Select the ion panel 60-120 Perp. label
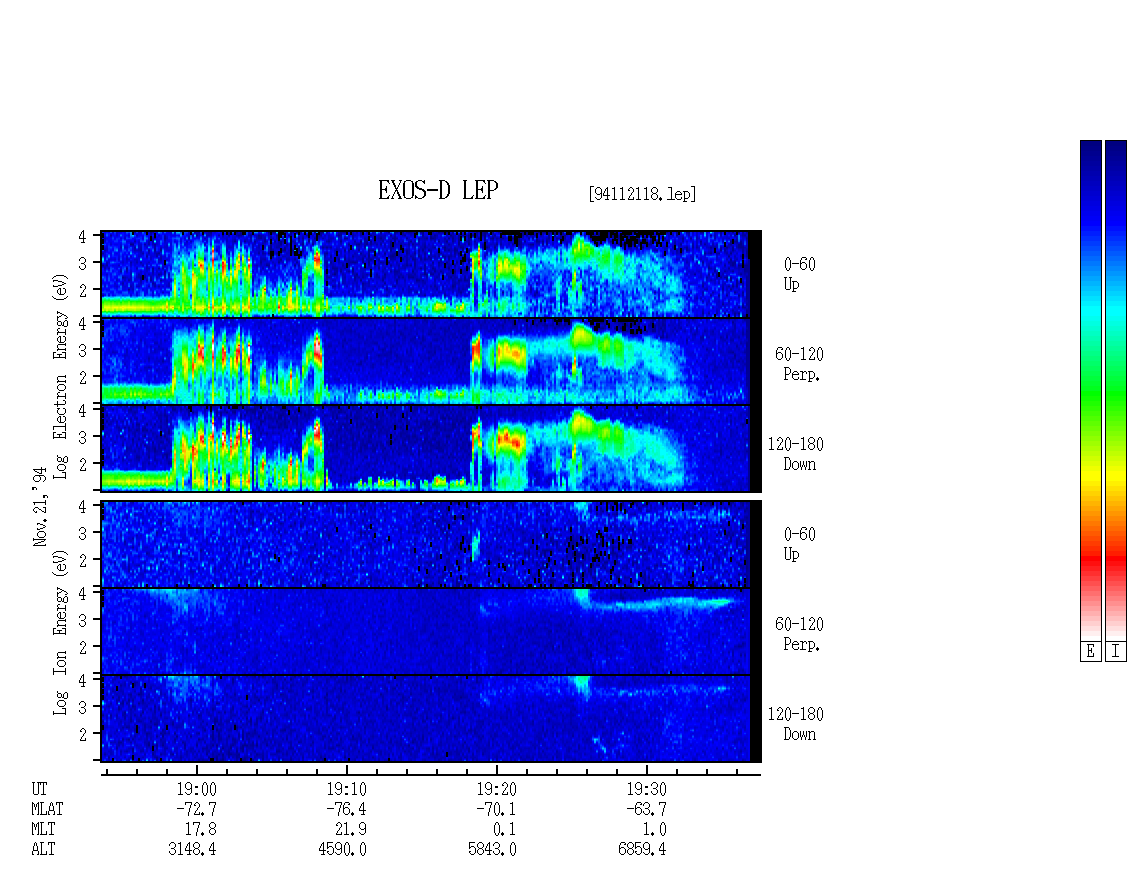Image resolution: width=1130 pixels, height=875 pixels. (798, 634)
